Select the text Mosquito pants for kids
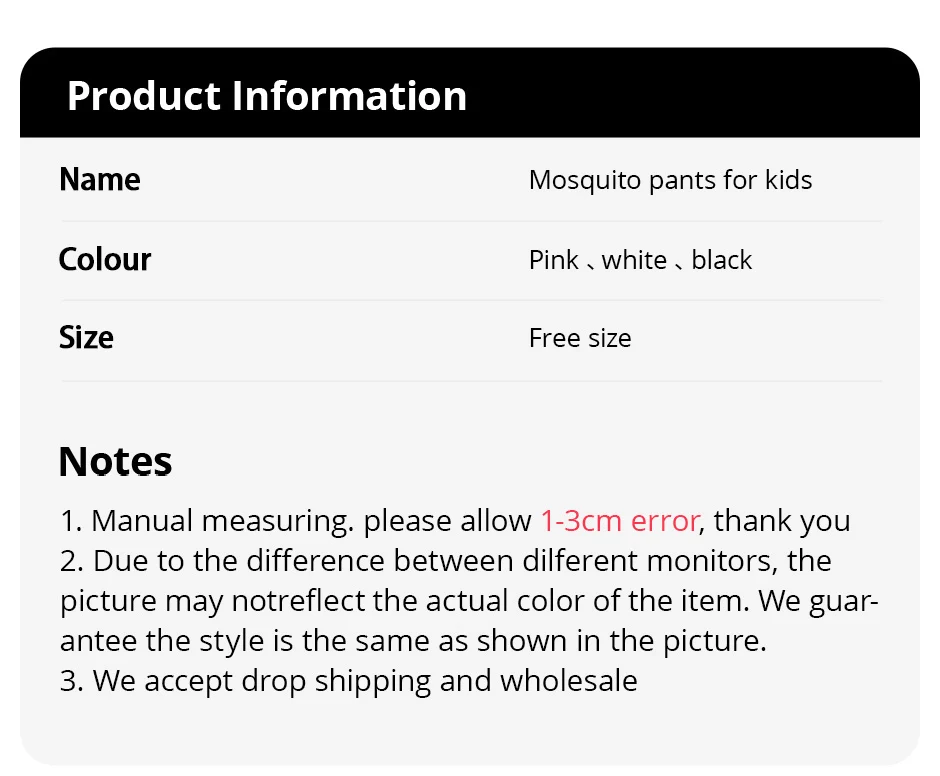Screen dimensions: 940x776 pos(670,181)
